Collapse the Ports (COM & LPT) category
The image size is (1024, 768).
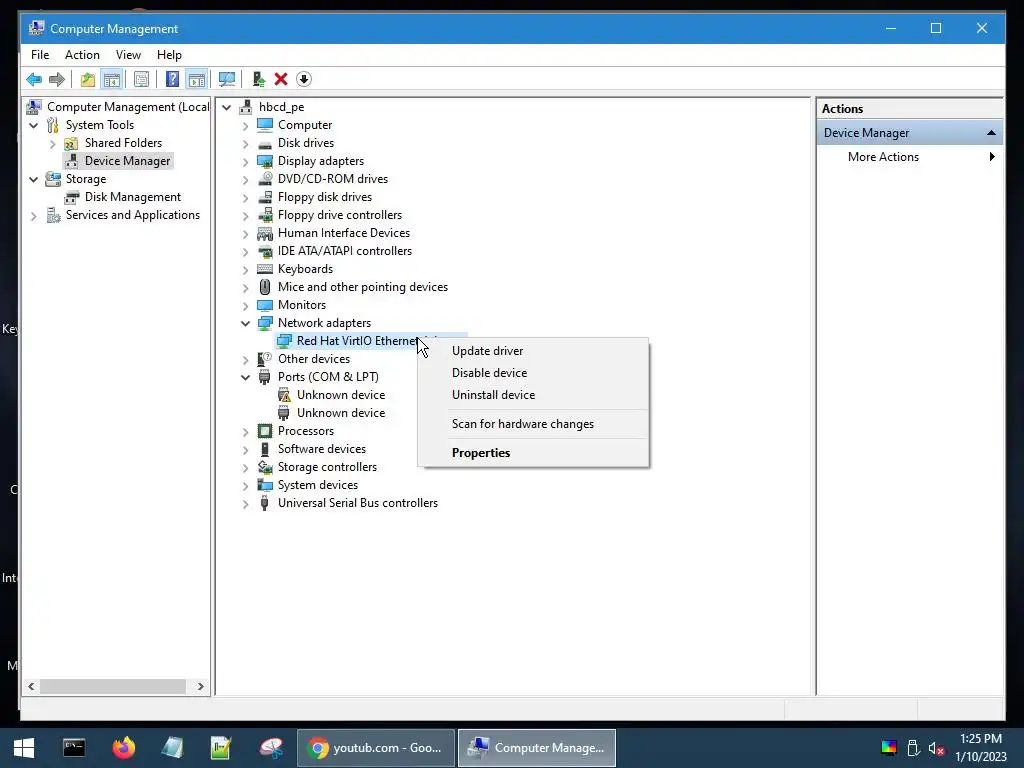246,377
